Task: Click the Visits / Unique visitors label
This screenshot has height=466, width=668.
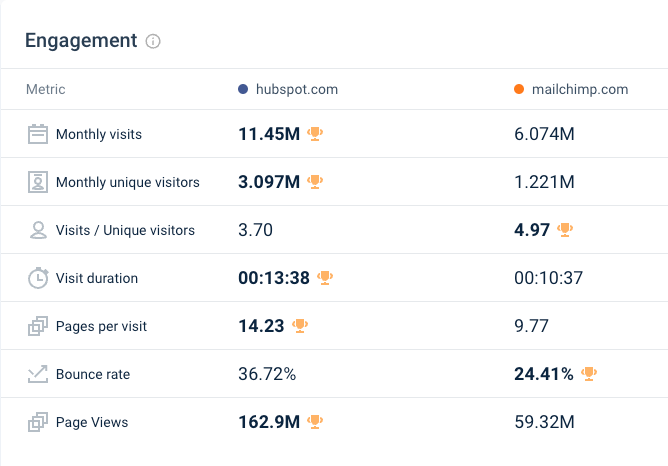Action: pyautogui.click(x=125, y=230)
